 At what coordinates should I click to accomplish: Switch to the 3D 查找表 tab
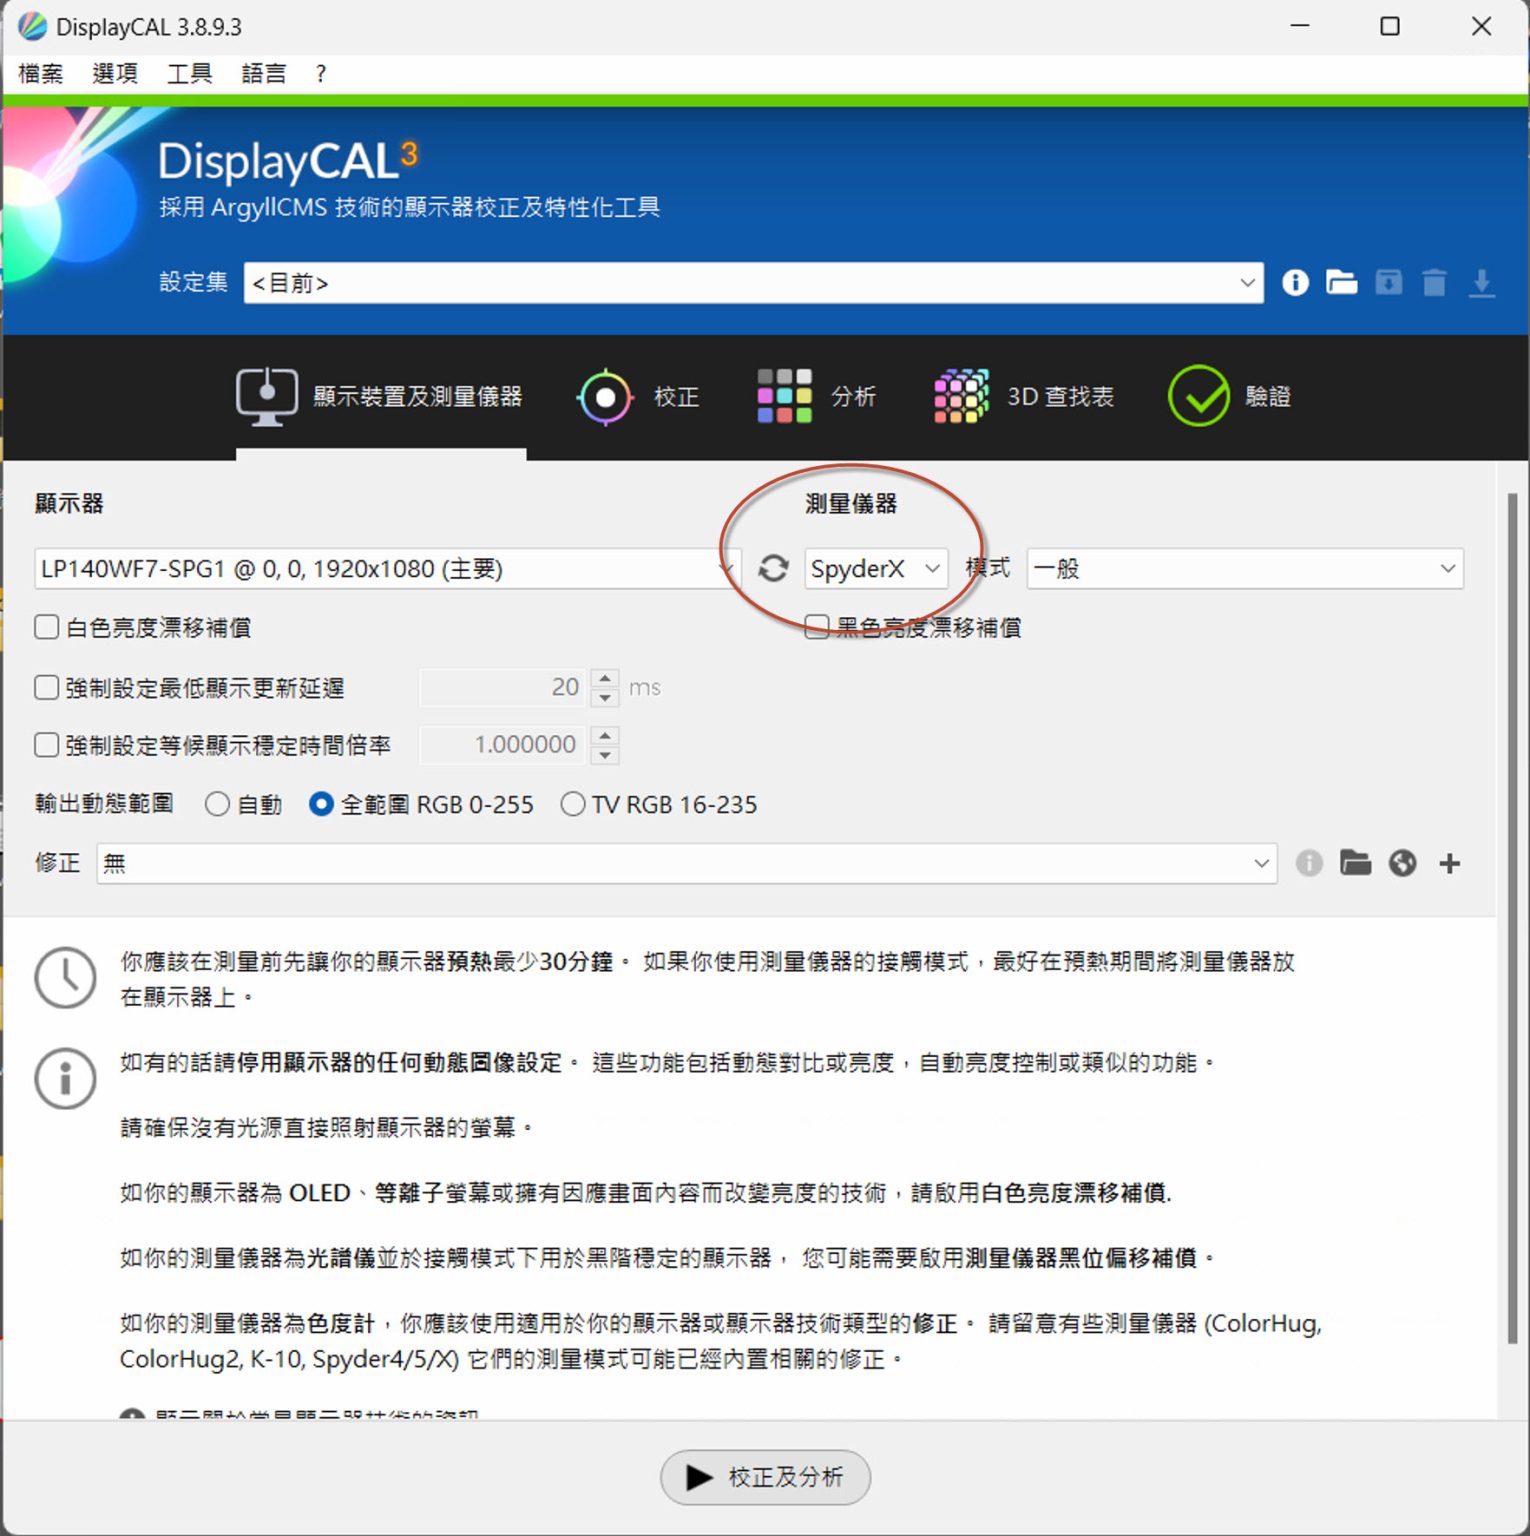[1022, 396]
